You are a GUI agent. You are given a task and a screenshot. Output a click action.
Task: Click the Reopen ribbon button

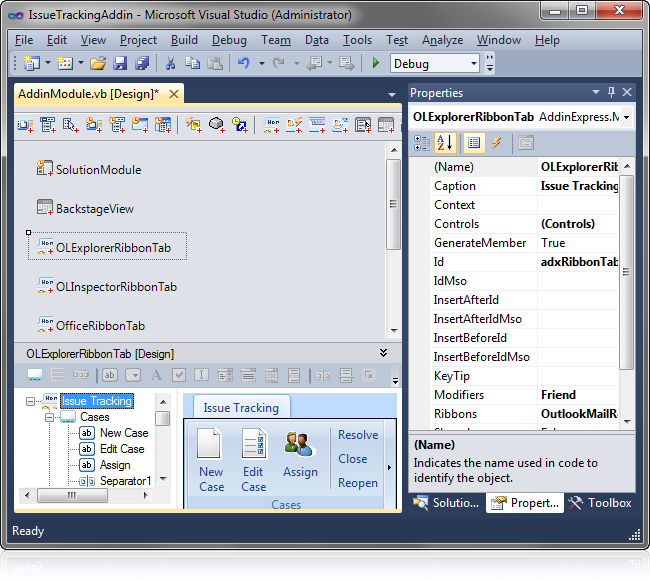358,483
